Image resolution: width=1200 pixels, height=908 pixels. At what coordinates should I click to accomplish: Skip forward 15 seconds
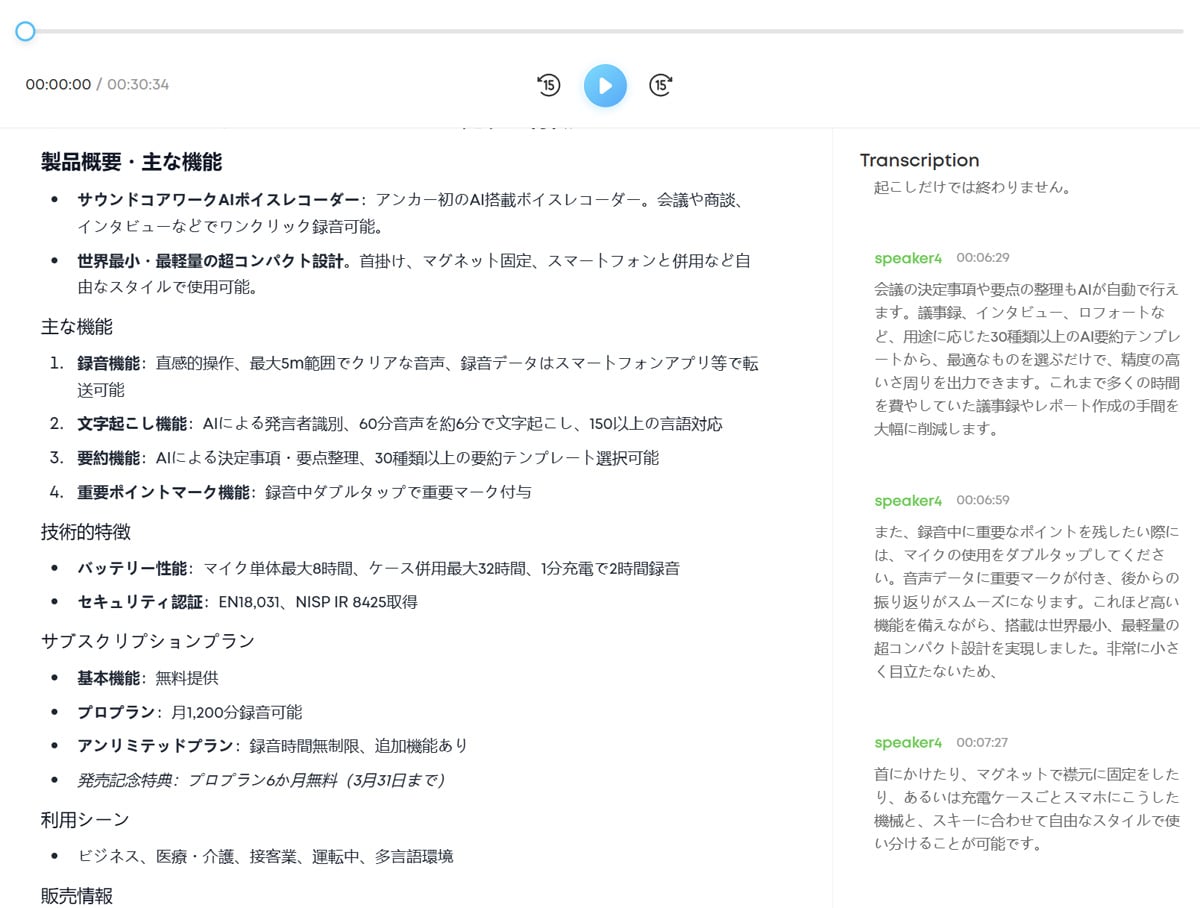tap(661, 85)
